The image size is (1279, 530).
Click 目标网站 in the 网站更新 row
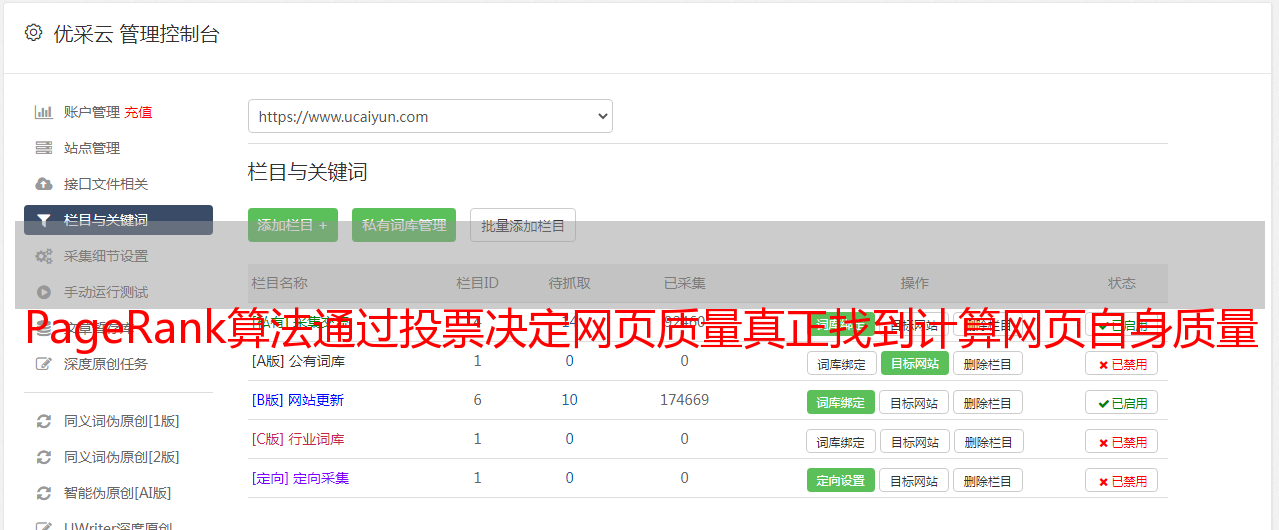point(914,402)
